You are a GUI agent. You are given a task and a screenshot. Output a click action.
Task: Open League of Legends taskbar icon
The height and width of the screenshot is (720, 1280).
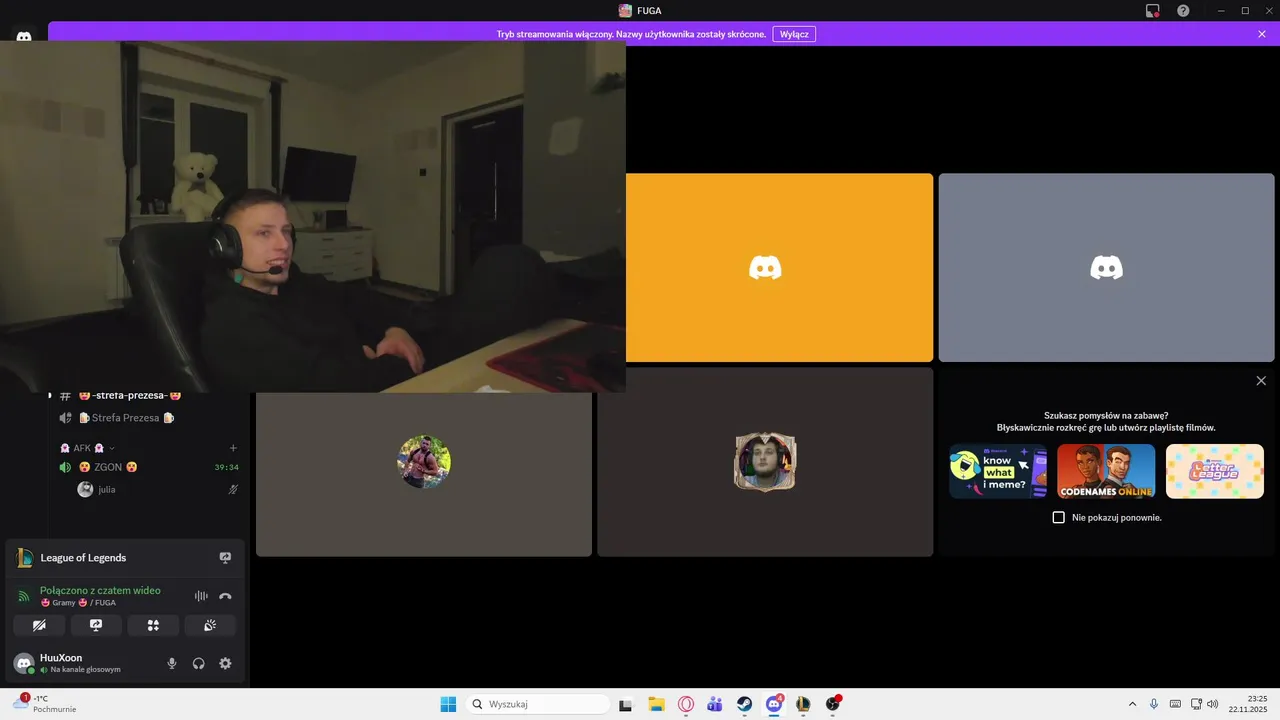point(803,704)
